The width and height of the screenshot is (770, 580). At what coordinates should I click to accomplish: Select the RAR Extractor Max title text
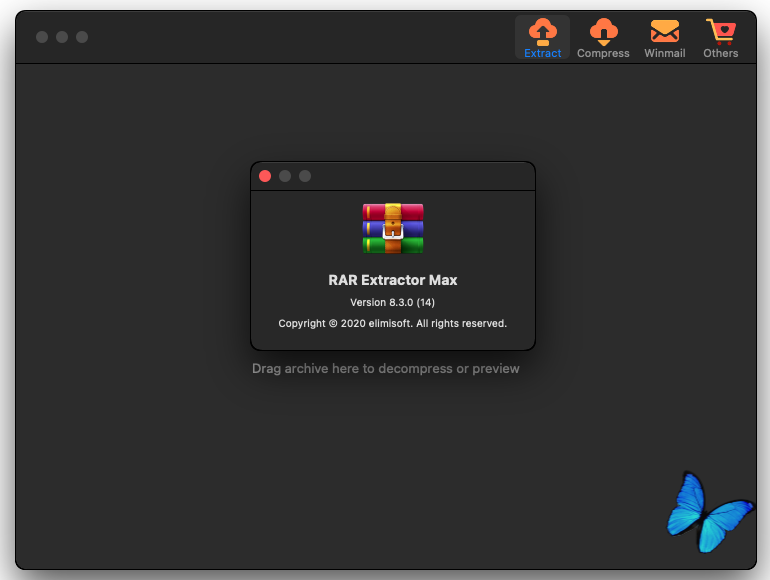393,280
